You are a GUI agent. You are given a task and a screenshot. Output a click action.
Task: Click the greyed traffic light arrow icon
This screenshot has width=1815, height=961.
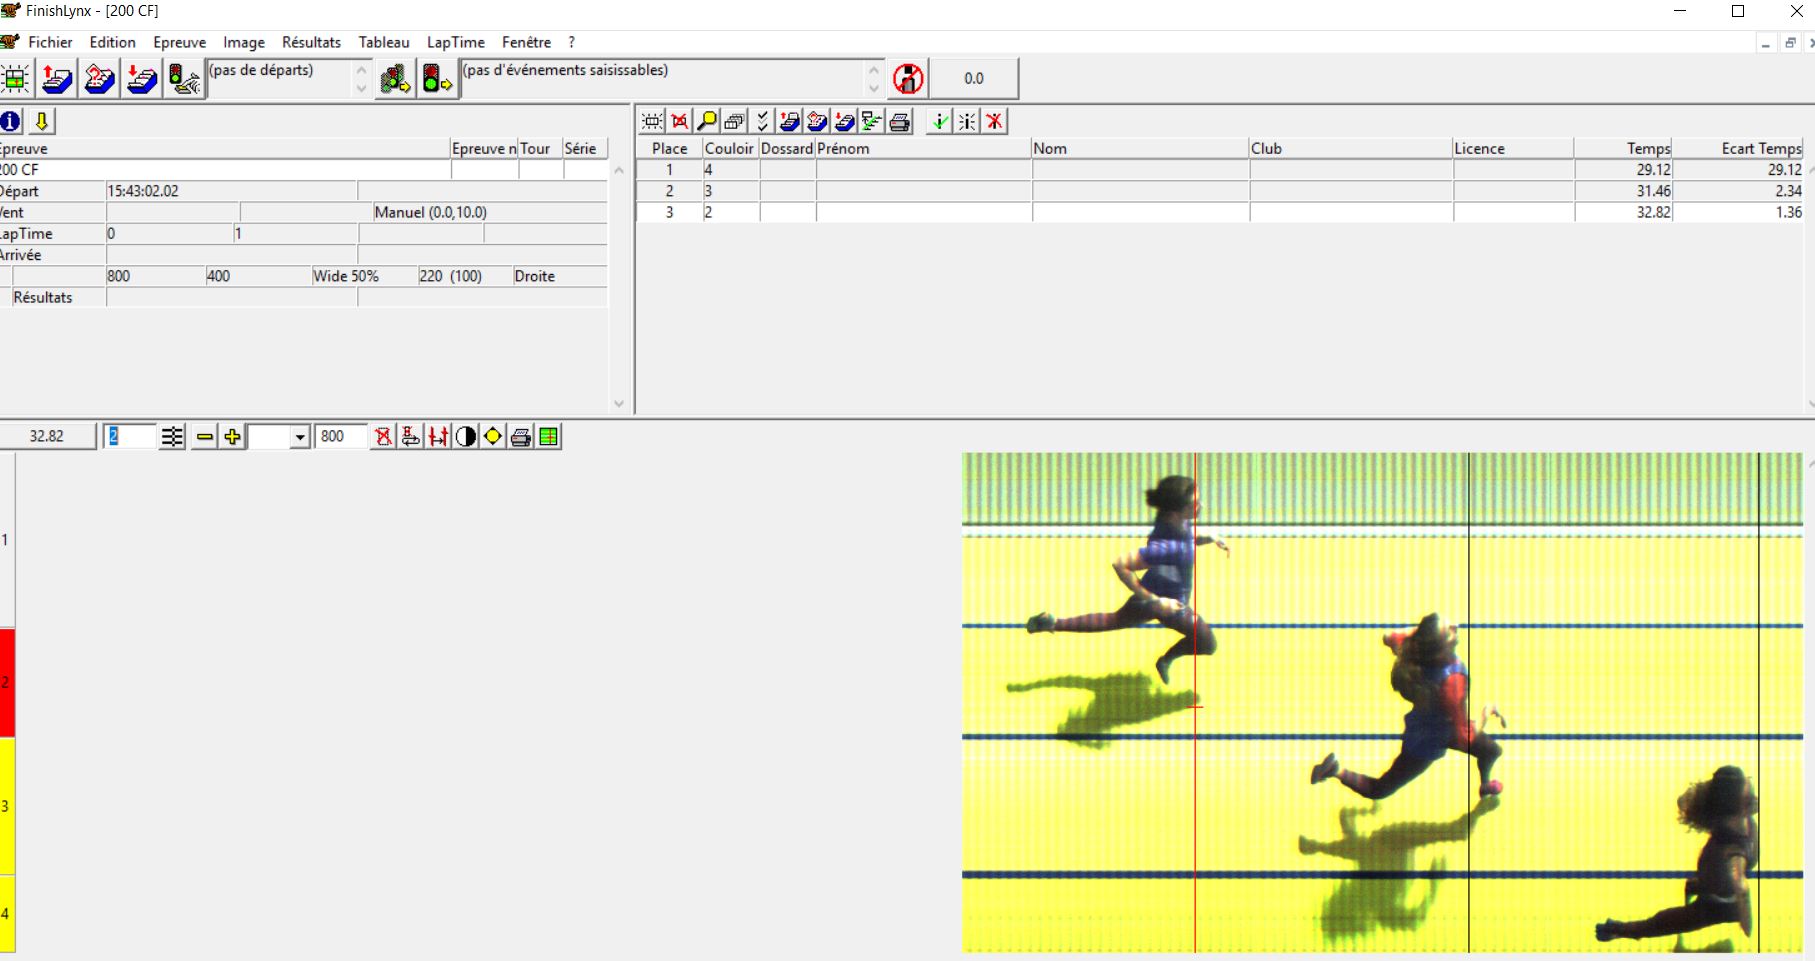tap(395, 78)
